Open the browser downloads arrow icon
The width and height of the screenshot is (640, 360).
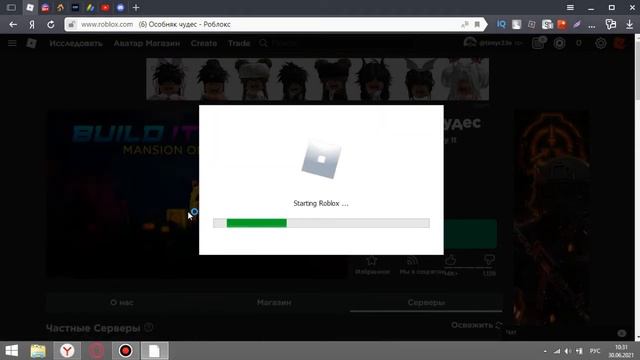click(x=629, y=24)
